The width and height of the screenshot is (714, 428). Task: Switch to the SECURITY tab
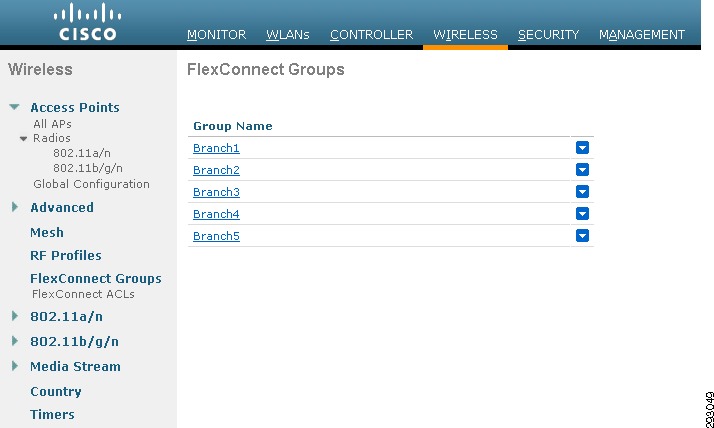click(548, 35)
